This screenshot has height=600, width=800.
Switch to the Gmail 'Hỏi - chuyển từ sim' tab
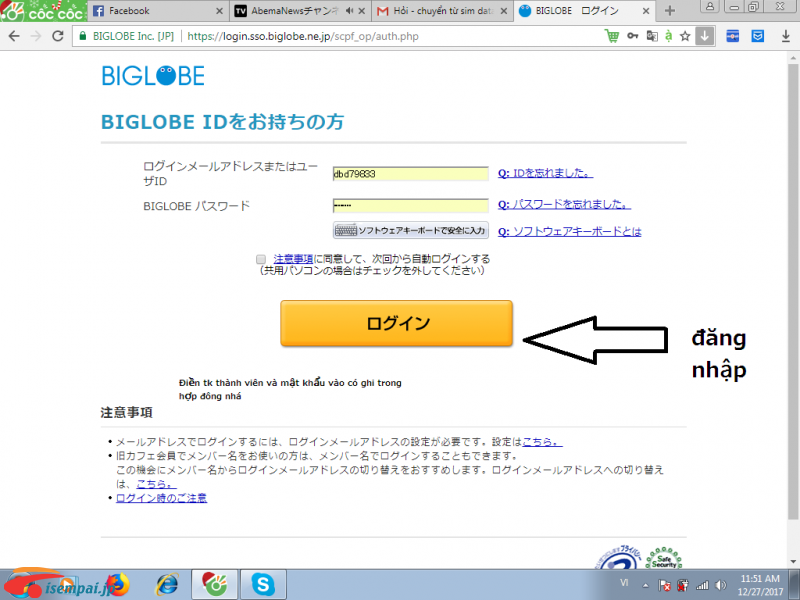[442, 11]
